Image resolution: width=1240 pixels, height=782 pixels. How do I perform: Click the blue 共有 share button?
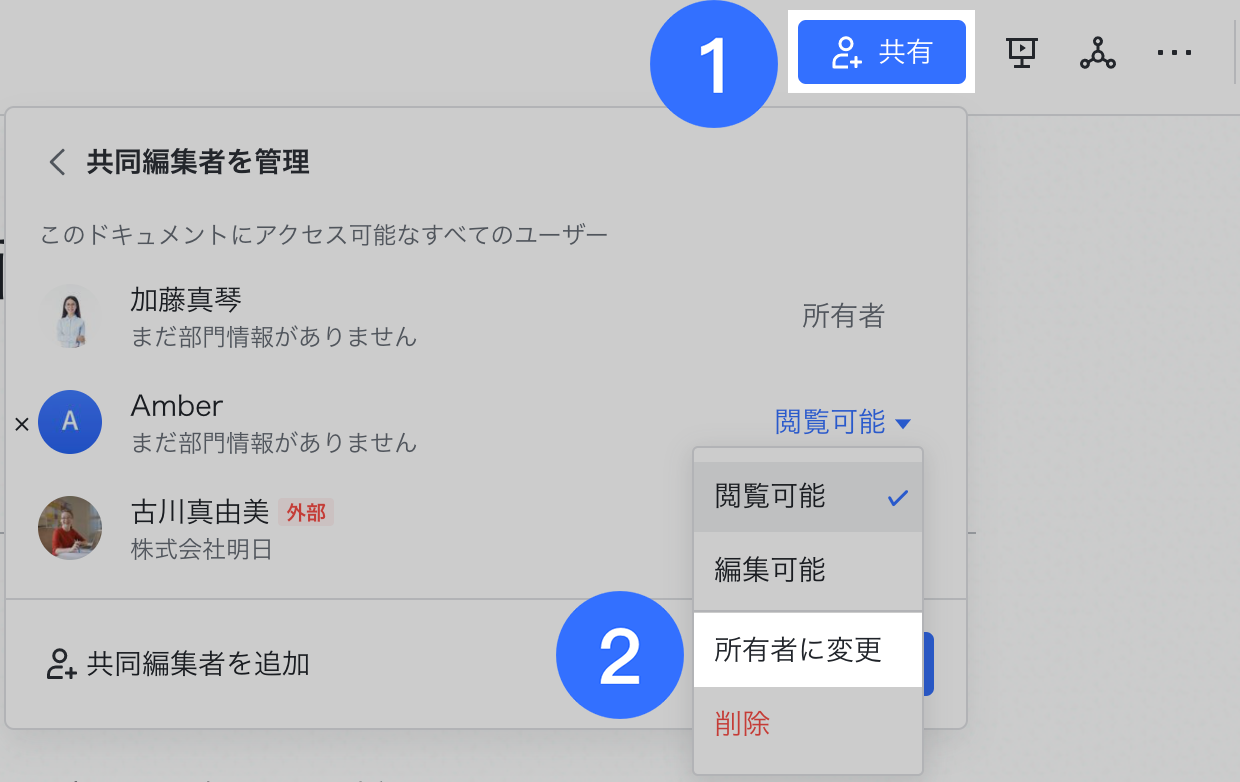click(x=881, y=52)
